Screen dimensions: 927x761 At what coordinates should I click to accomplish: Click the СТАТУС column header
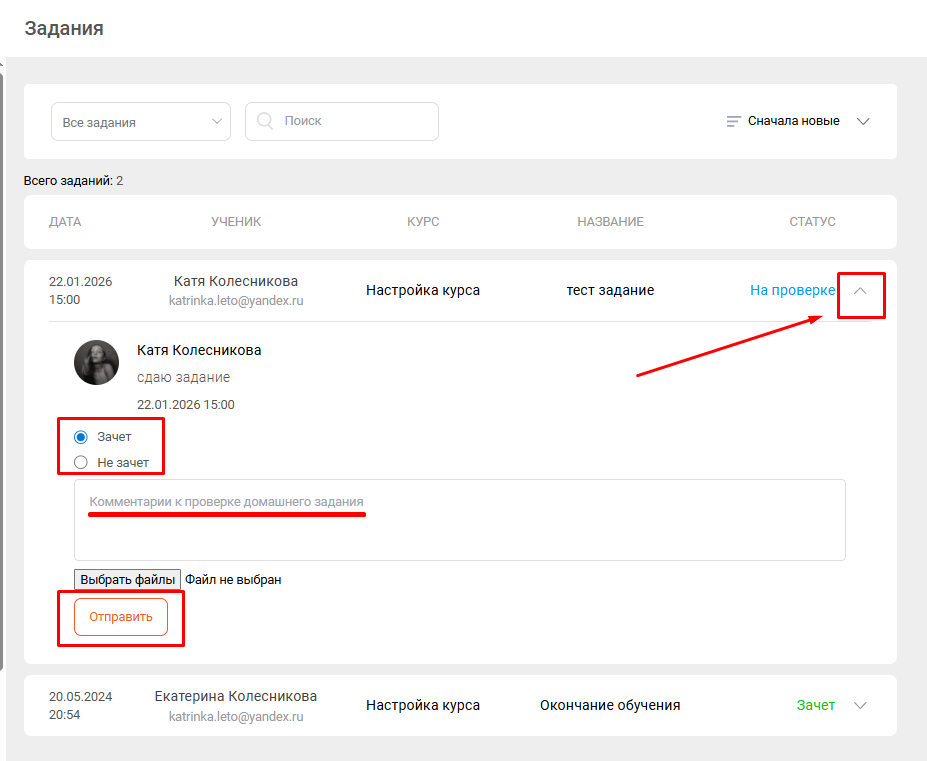point(812,222)
